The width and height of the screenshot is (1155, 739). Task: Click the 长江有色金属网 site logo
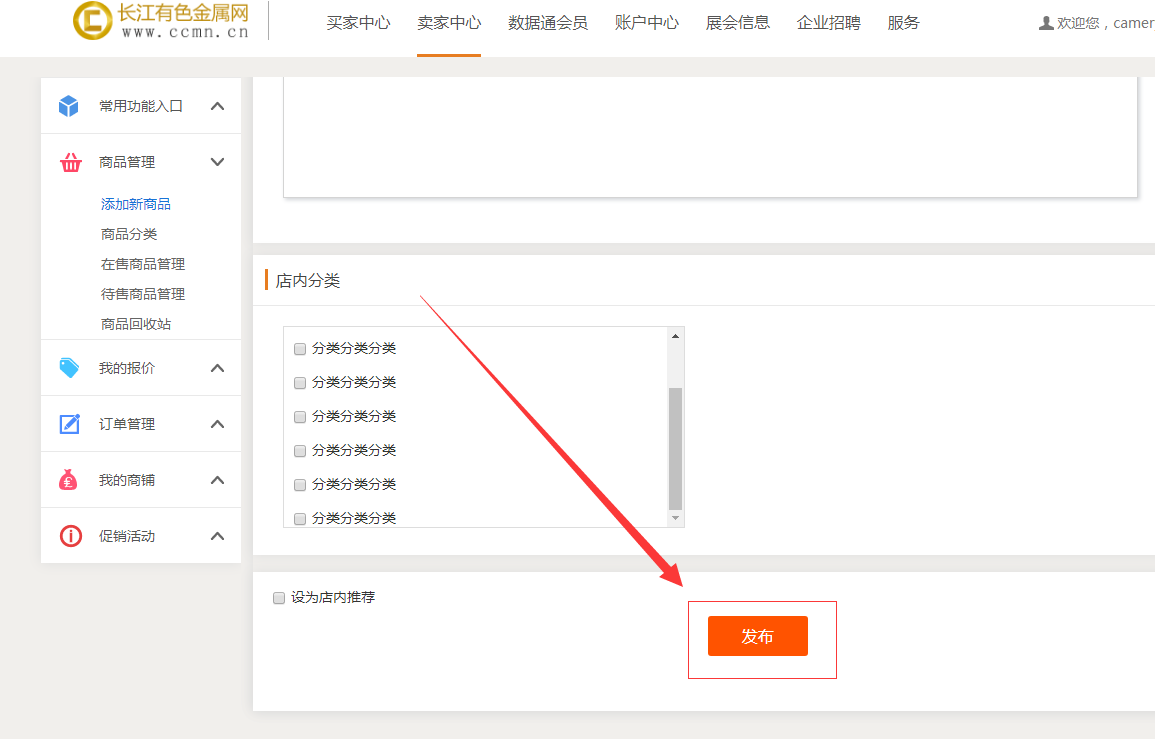(x=161, y=21)
